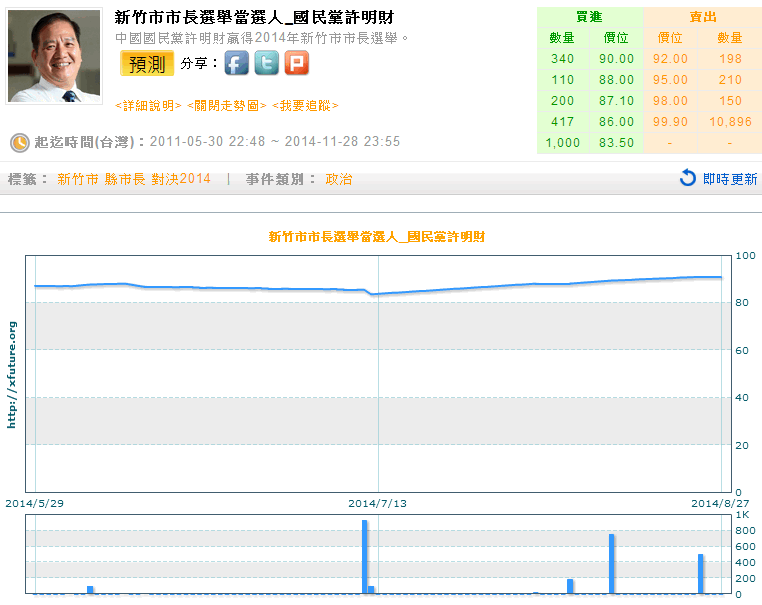
Task: Click the chart date label 2014/8/27
Action: 720,503
